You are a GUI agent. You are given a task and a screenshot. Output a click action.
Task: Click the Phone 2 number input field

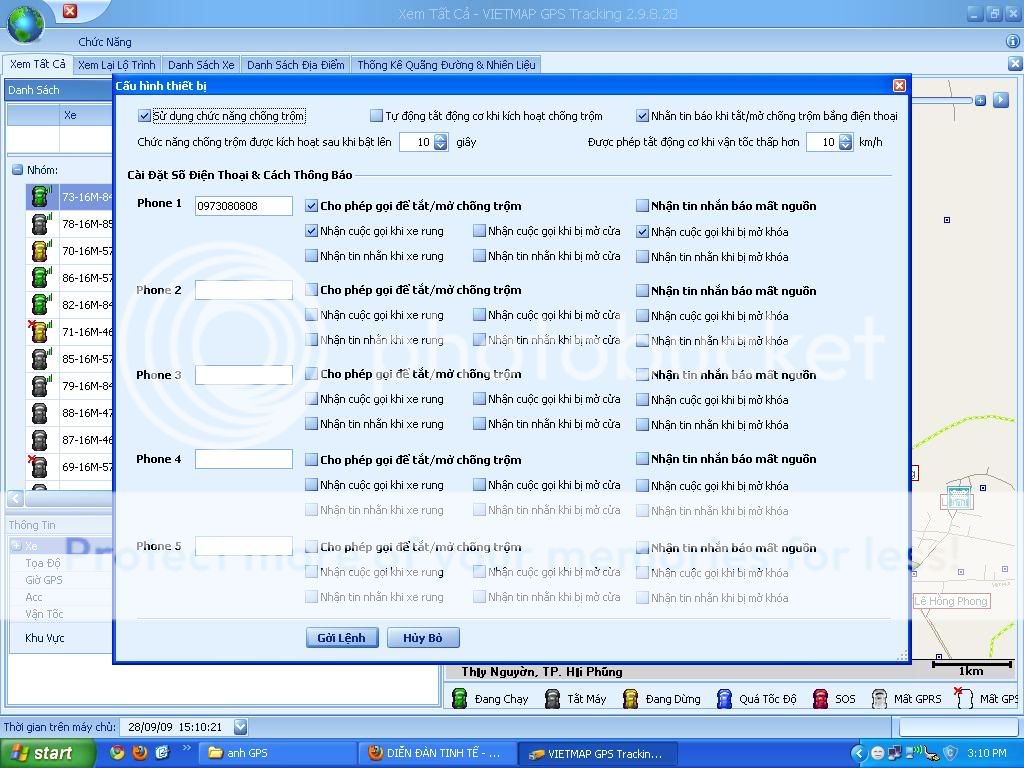243,290
